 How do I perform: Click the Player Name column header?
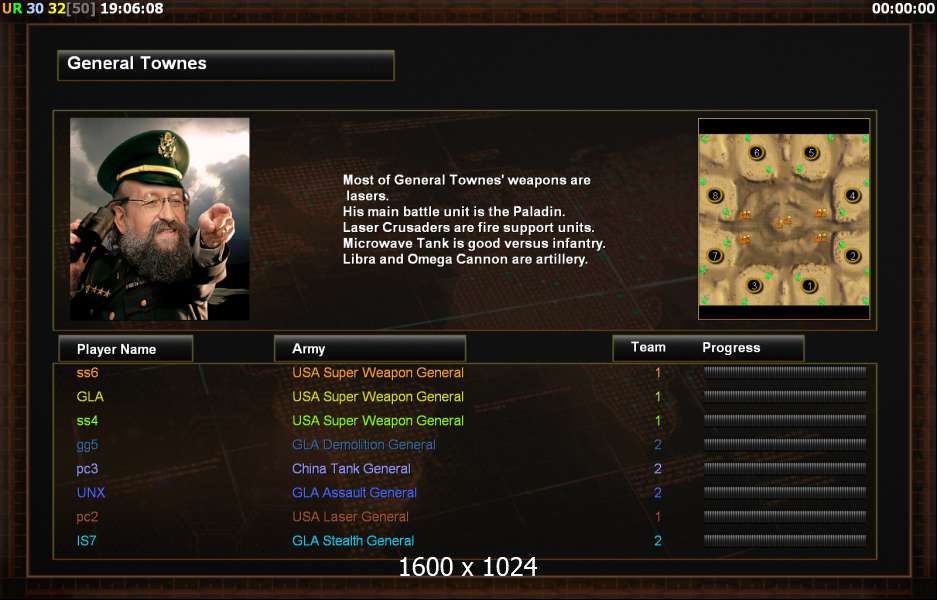125,348
